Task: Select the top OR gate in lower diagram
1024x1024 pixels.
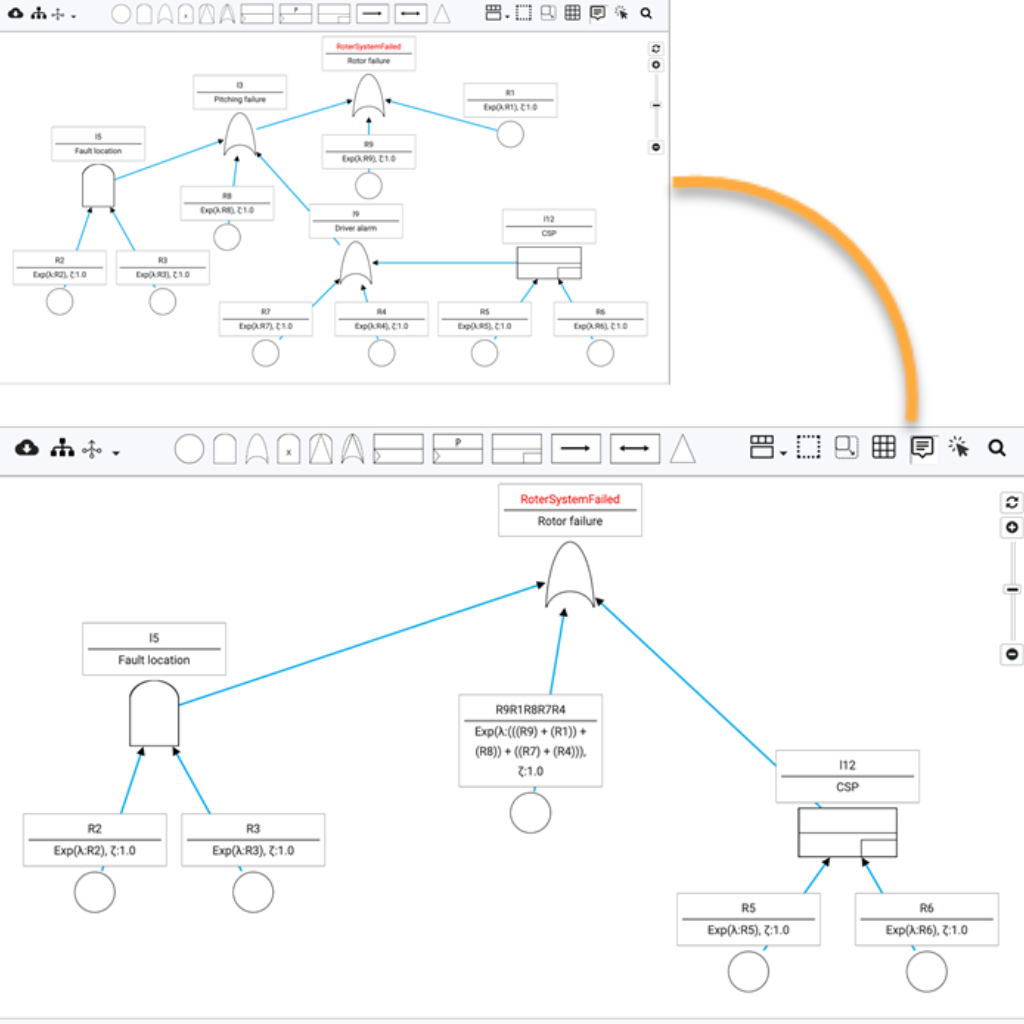Action: [570, 575]
